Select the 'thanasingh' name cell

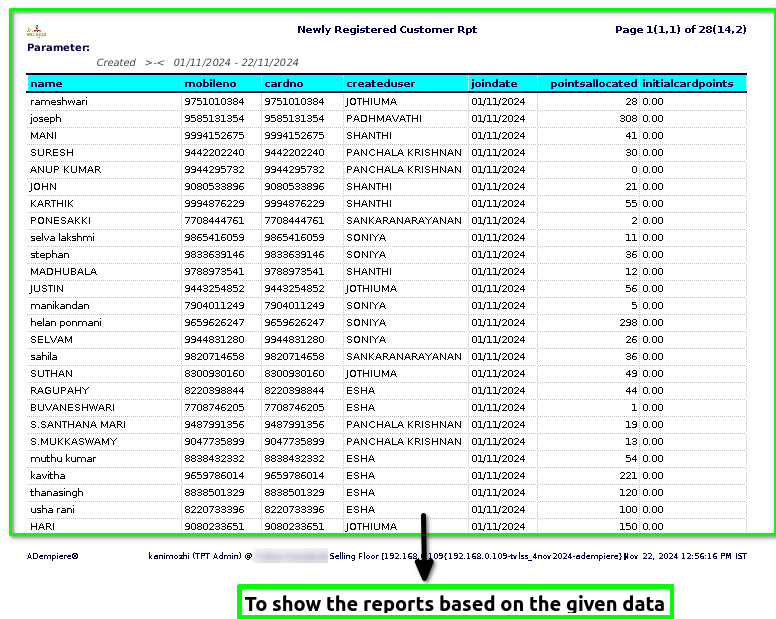tap(56, 492)
